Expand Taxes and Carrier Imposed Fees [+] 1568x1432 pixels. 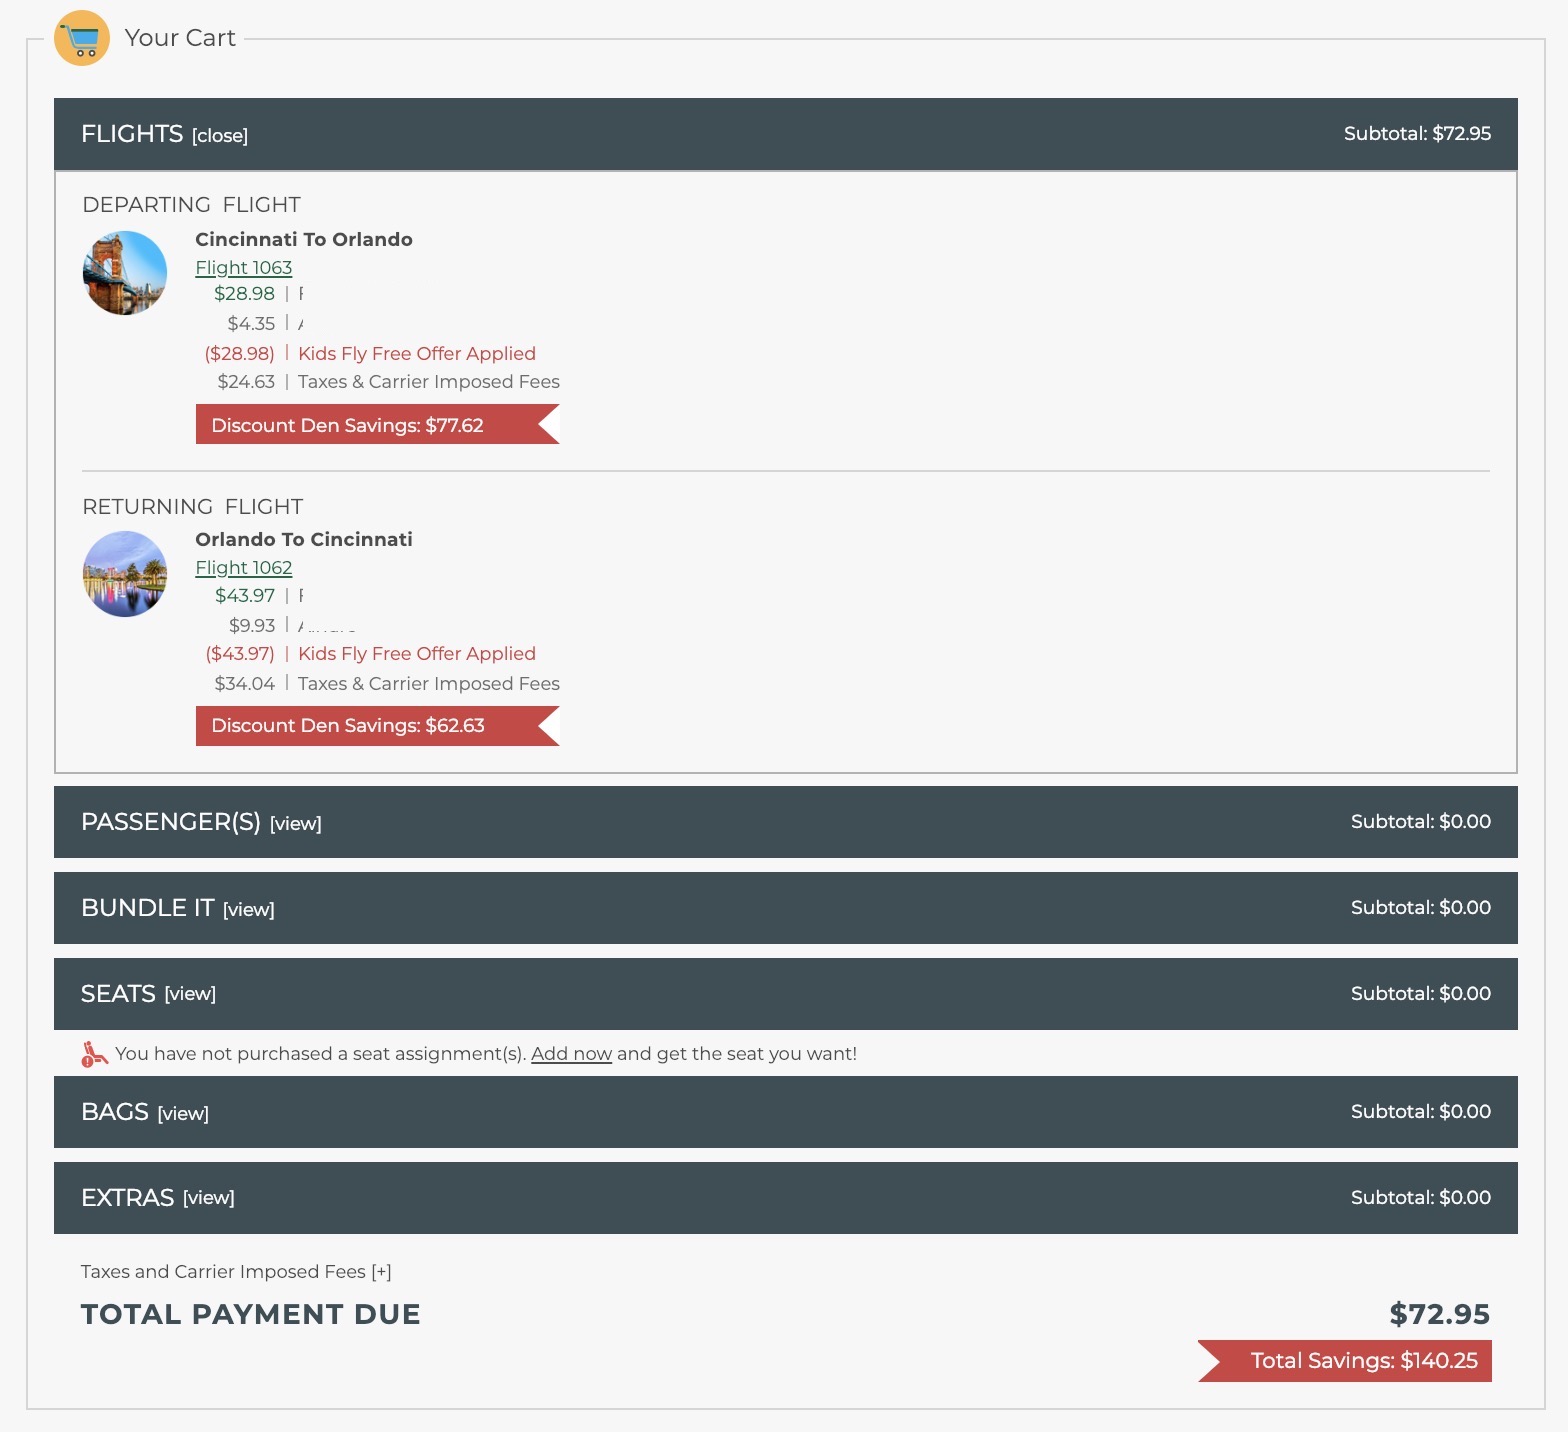point(381,1272)
